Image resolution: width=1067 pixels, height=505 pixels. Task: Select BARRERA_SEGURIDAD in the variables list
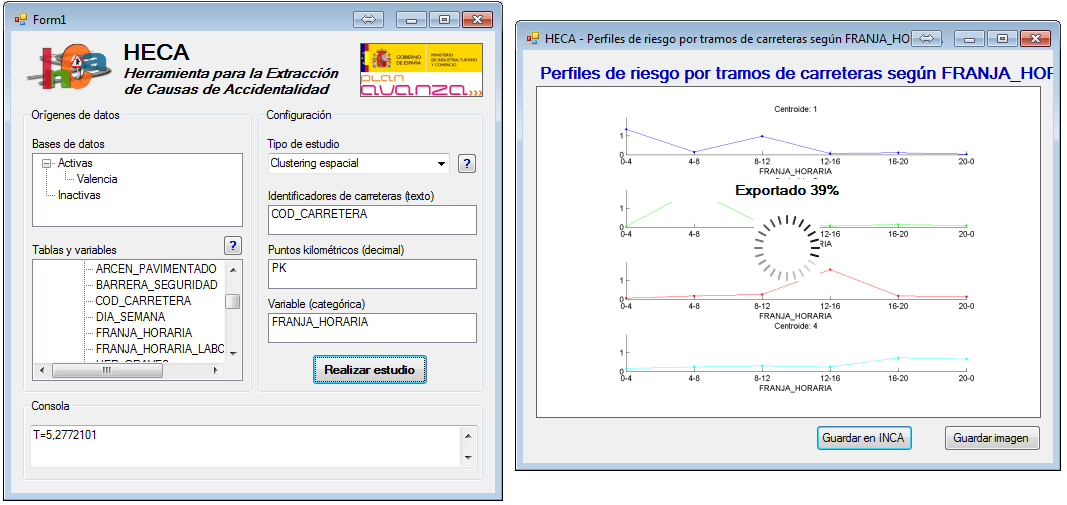point(156,285)
